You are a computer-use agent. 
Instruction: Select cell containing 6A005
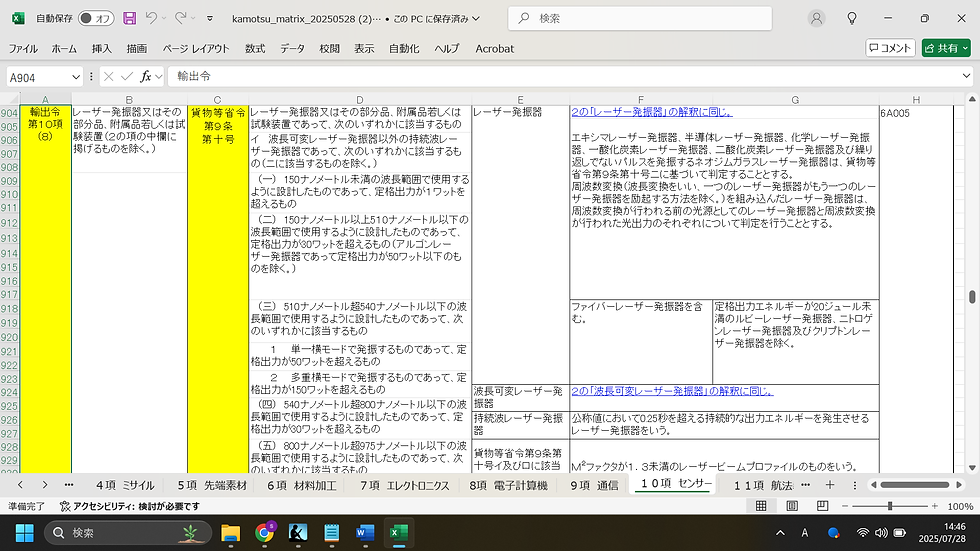point(916,113)
